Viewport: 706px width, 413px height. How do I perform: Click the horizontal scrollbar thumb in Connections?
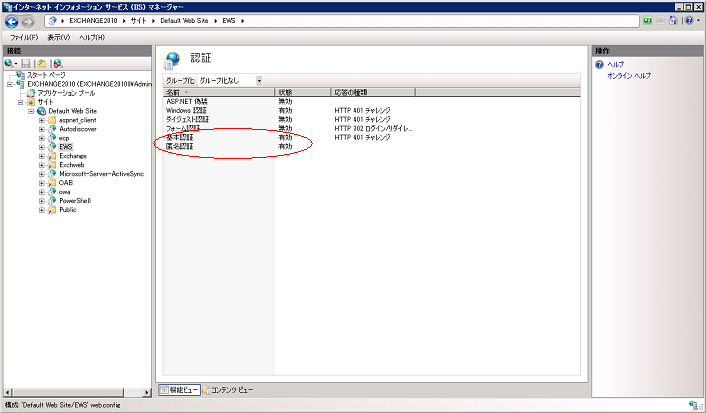click(x=68, y=392)
